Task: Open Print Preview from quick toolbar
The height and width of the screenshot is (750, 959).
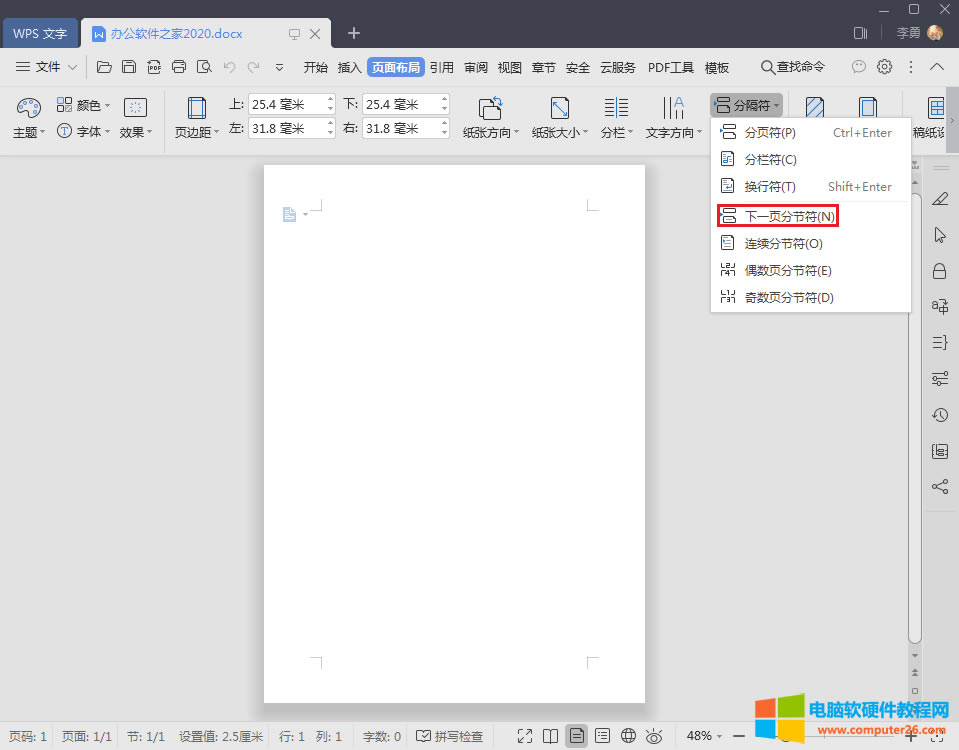Action: [204, 67]
